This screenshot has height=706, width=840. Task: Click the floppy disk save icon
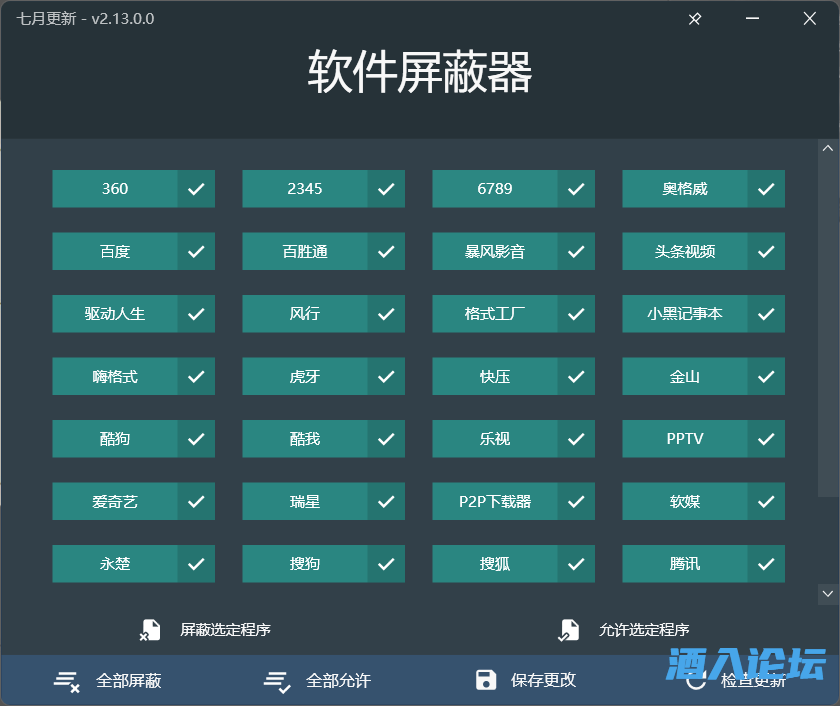coord(486,680)
